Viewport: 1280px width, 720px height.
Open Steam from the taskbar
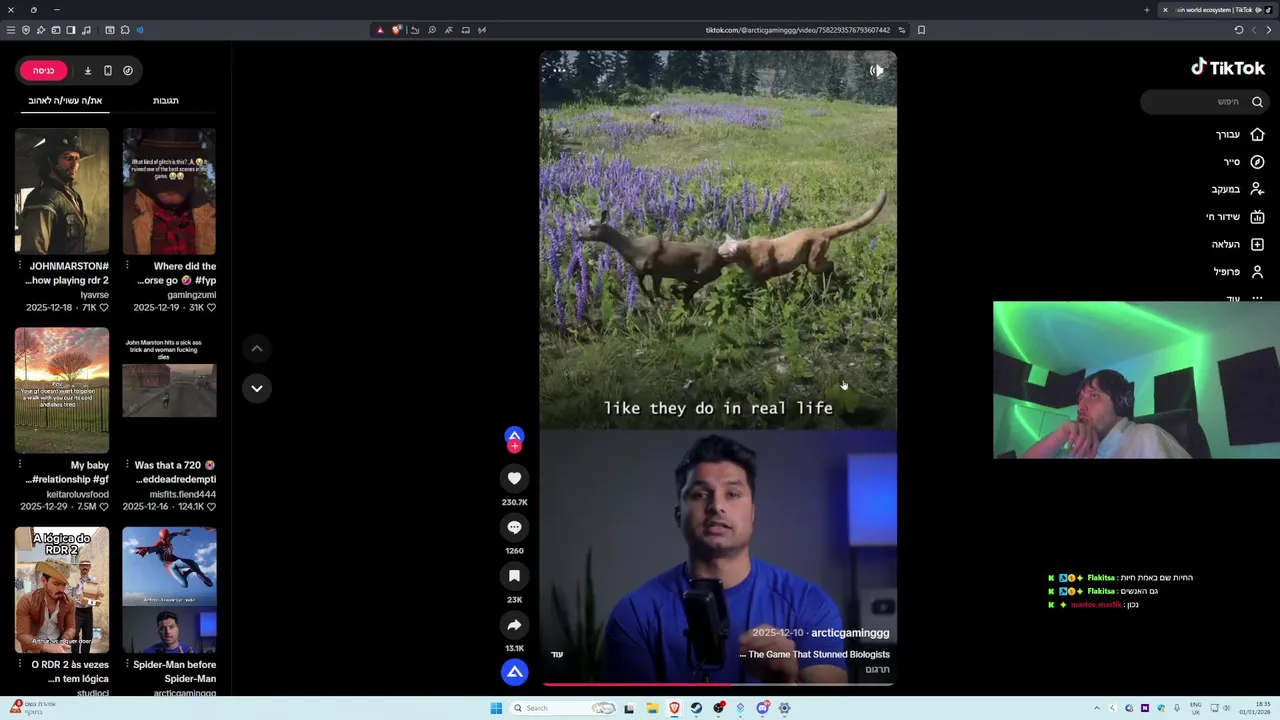point(696,708)
